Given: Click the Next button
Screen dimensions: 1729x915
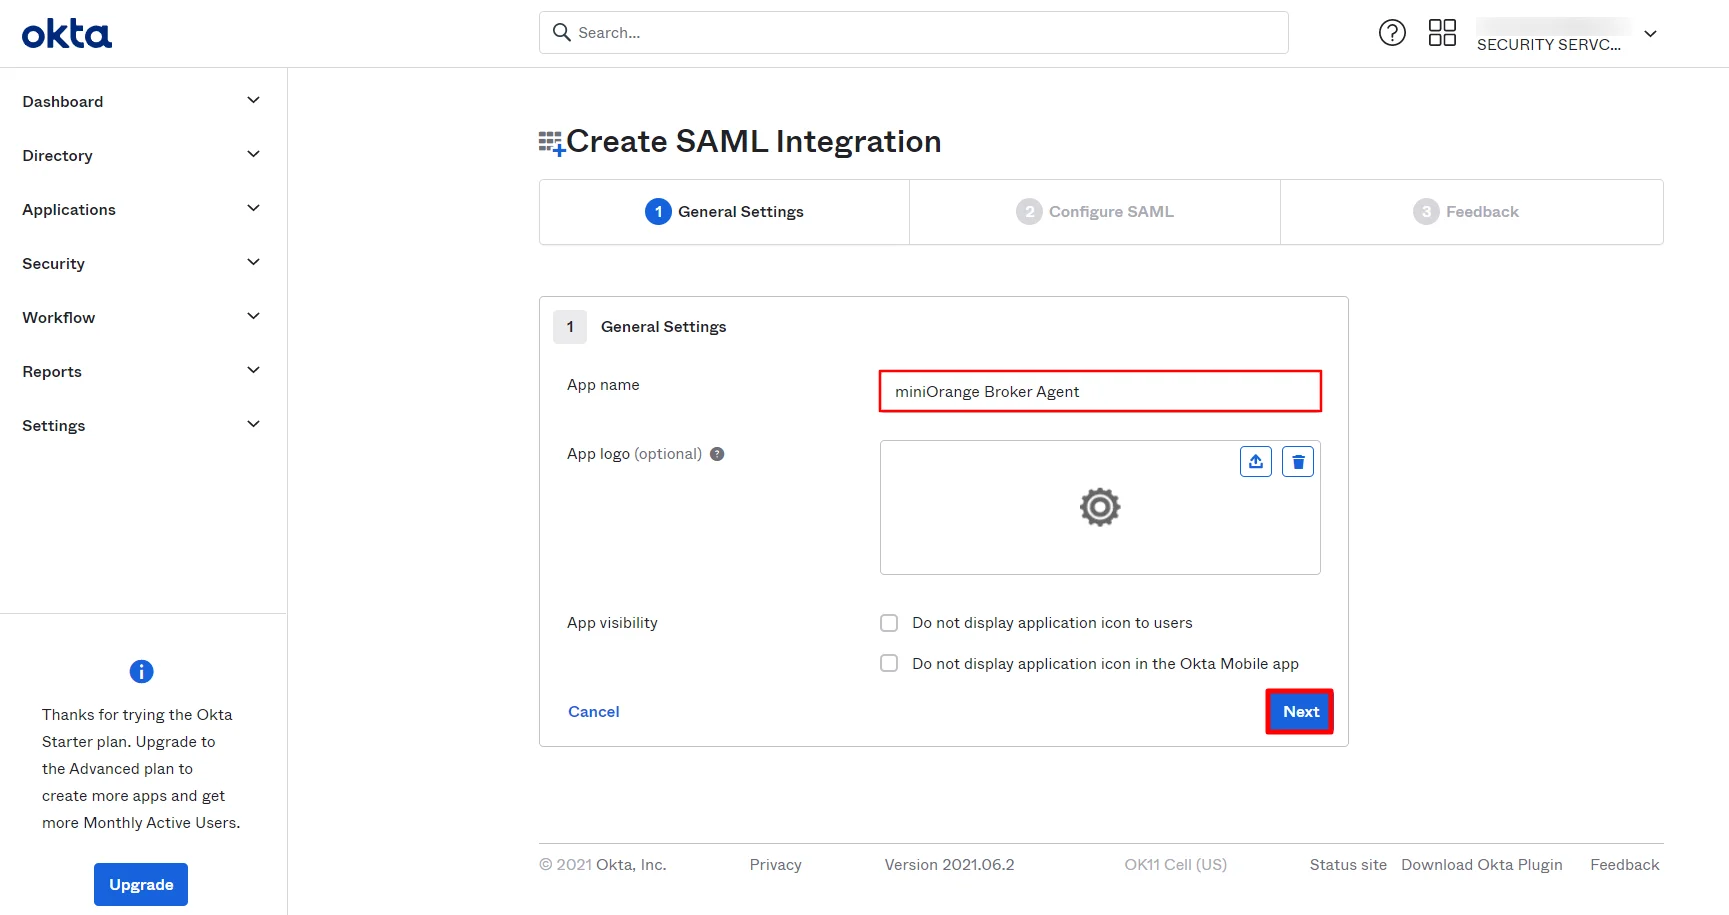Looking at the screenshot, I should 1299,711.
